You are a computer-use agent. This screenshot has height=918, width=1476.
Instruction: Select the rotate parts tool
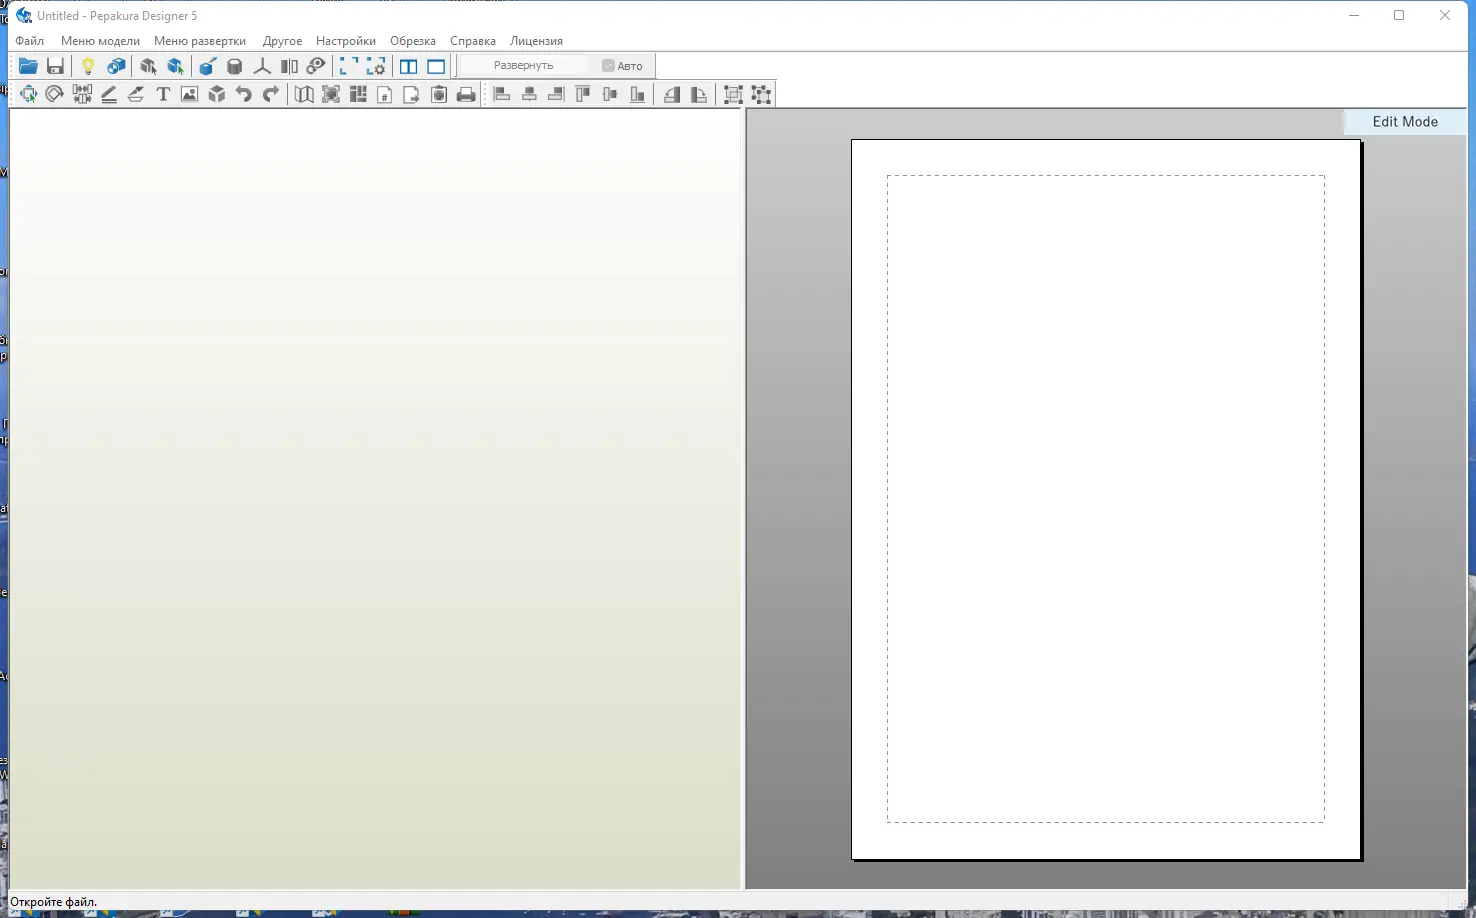55,94
